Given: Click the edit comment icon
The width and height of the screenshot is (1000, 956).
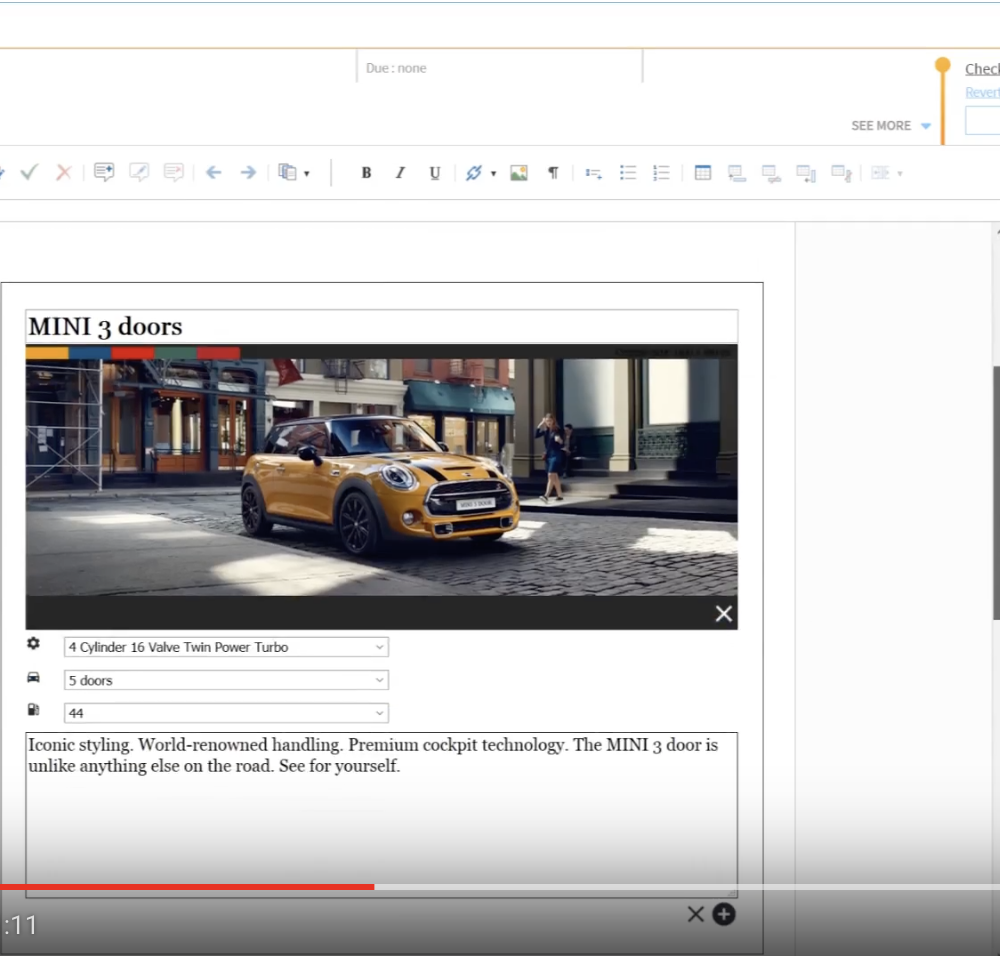Looking at the screenshot, I should 139,172.
